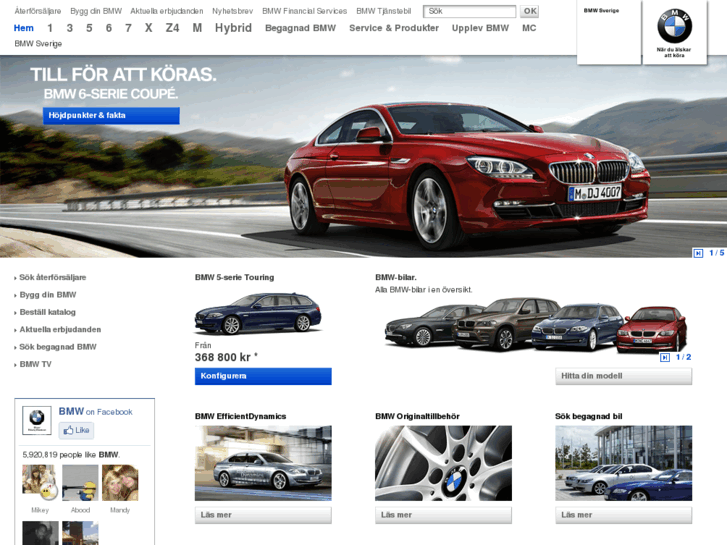Click the Höjdpunkter & fakta button
The image size is (727, 545).
point(111,115)
